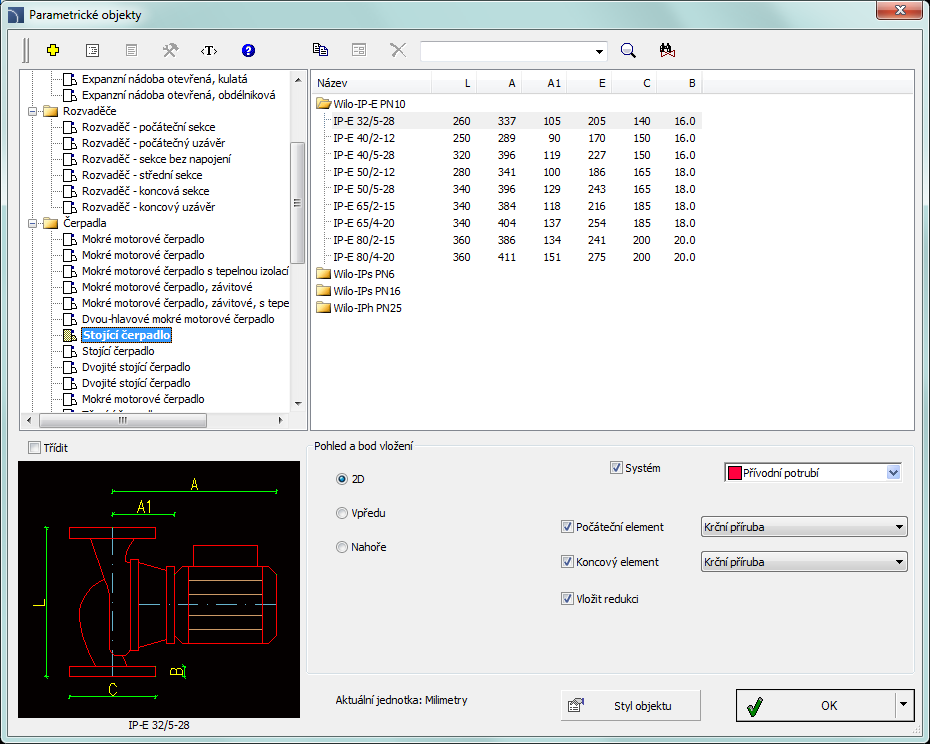Screen dimensions: 930x744
Task: Uncheck the Vložit redukci checkbox
Action: [567, 599]
